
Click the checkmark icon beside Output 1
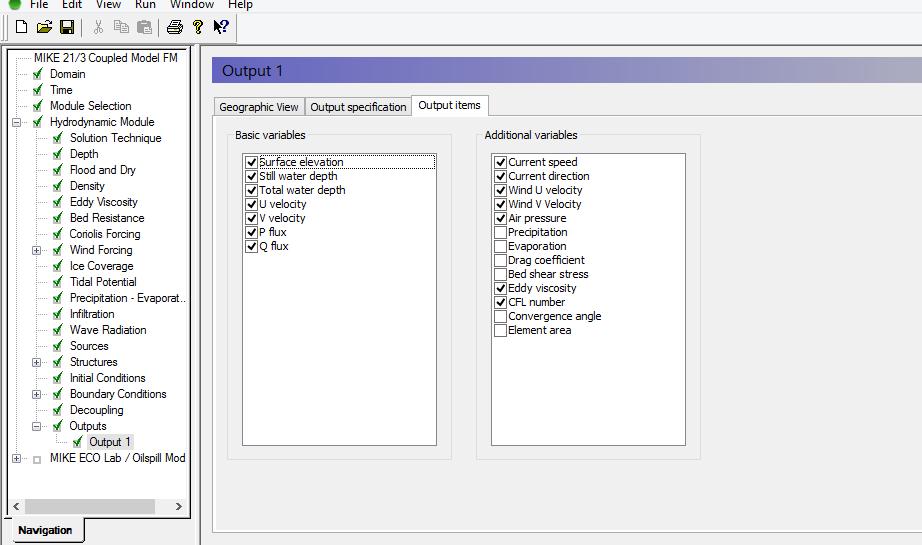[77, 442]
